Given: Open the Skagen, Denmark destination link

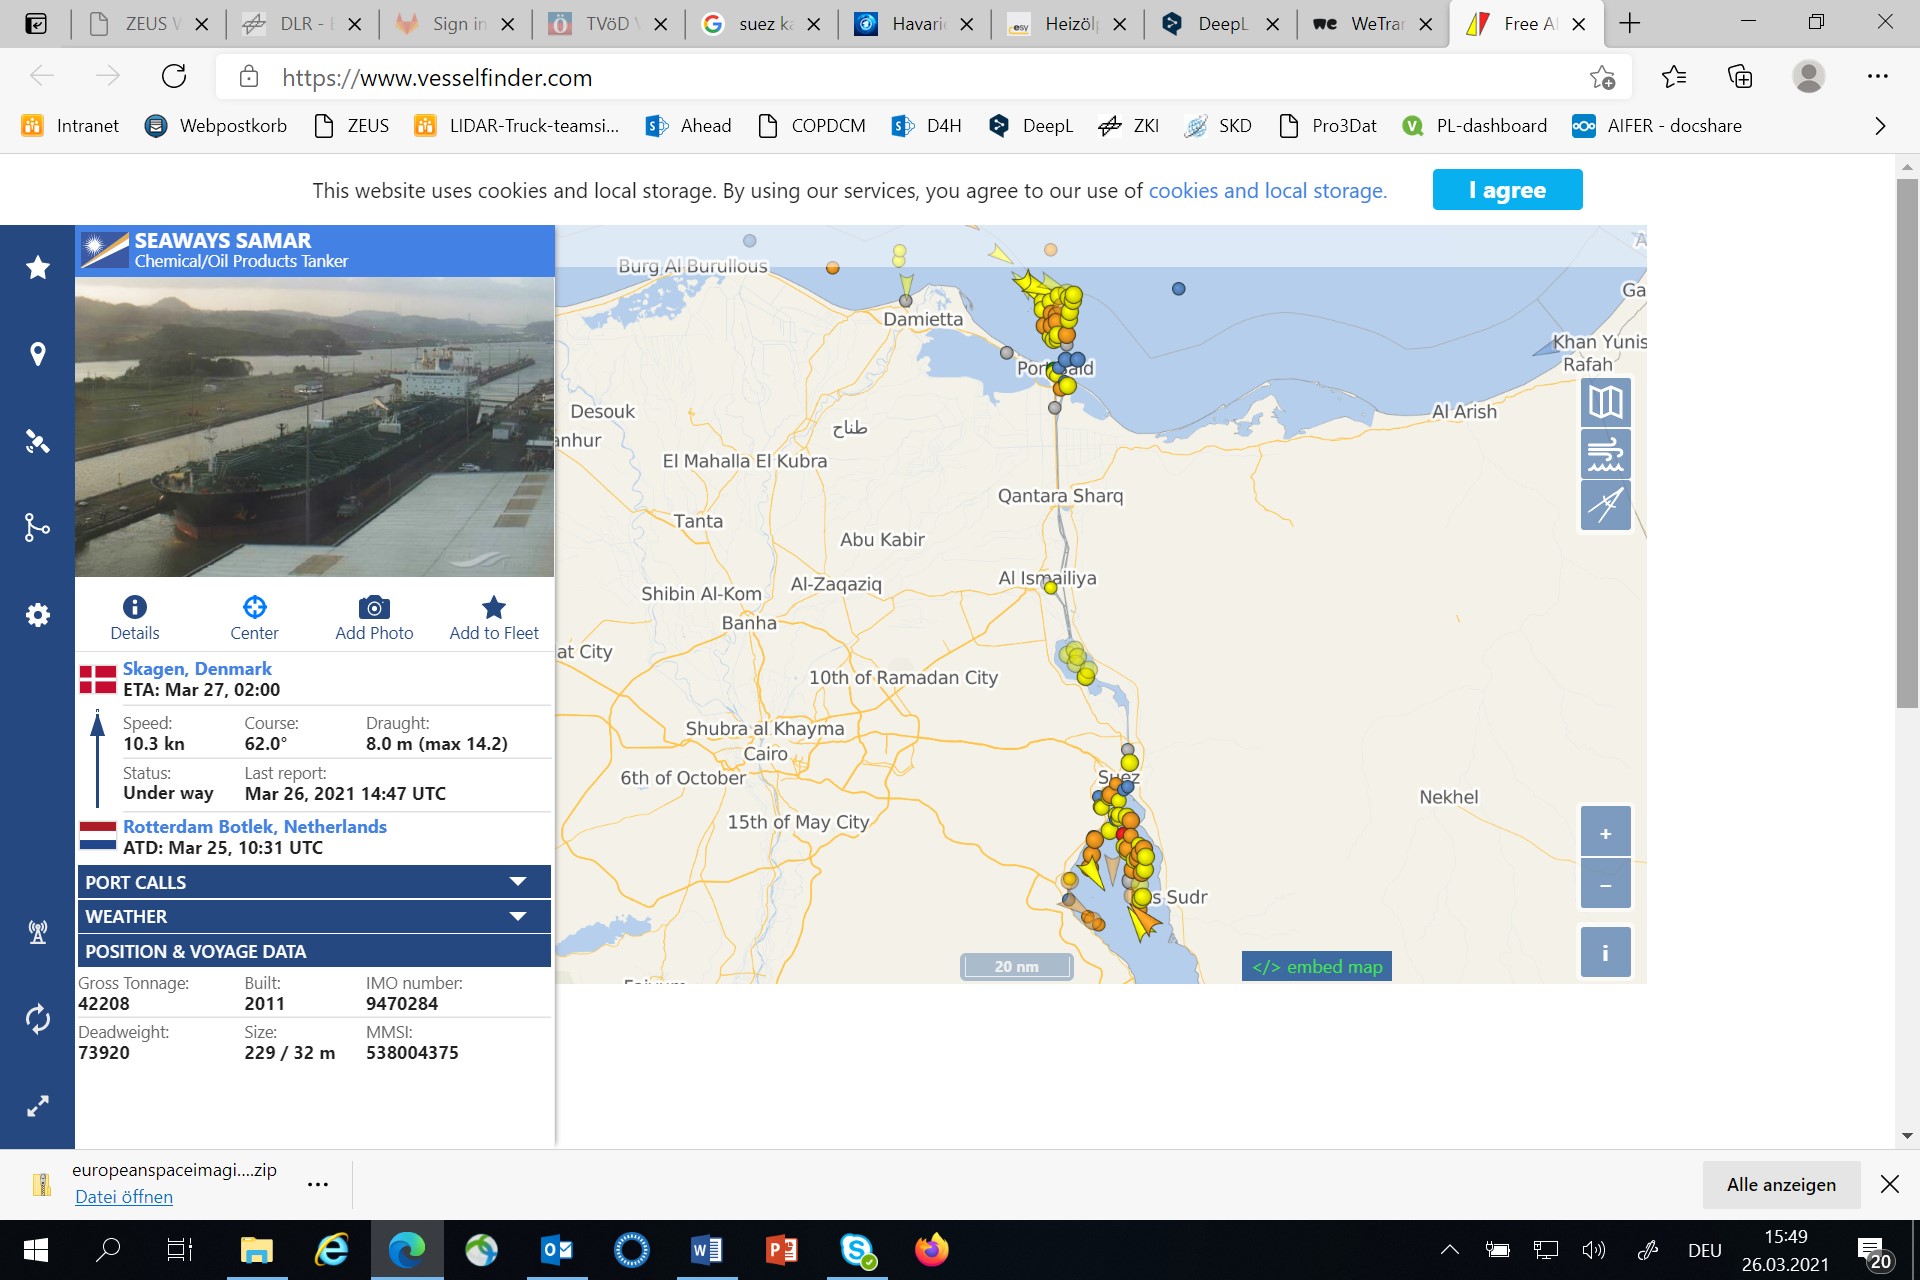Looking at the screenshot, I should 197,668.
